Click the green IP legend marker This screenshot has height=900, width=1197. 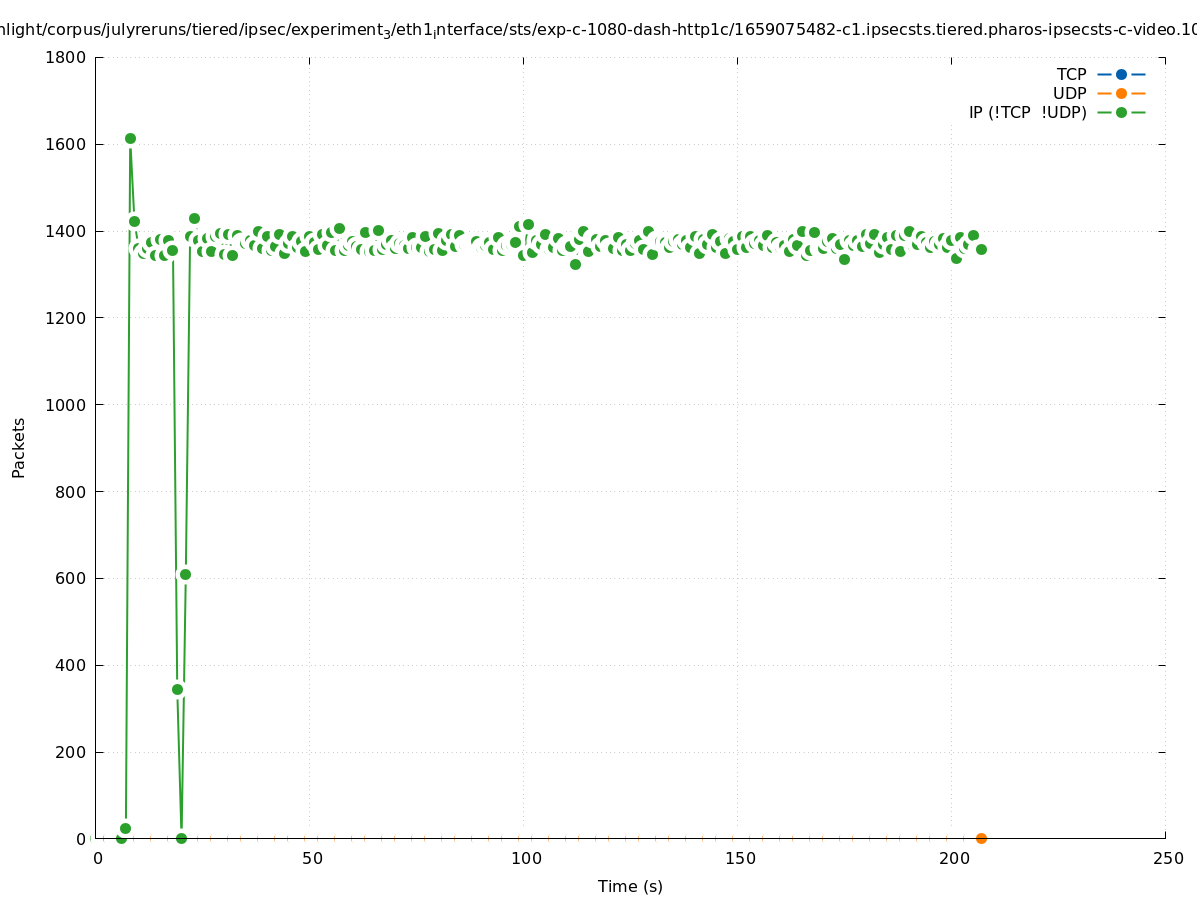(1121, 112)
